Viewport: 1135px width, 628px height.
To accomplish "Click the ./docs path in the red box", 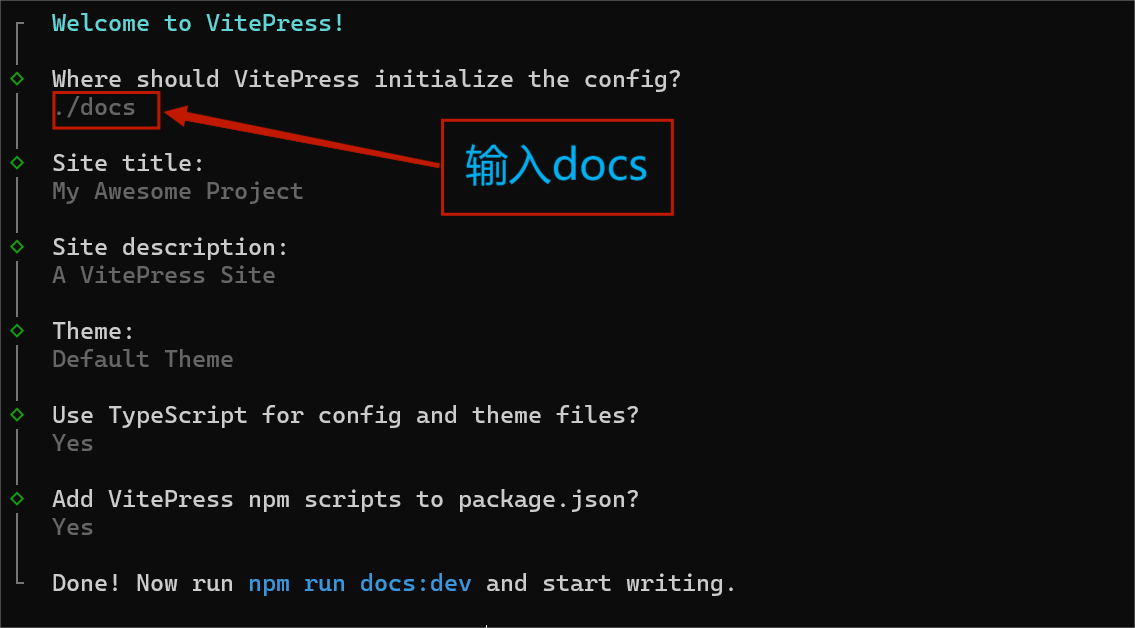I will pos(96,108).
